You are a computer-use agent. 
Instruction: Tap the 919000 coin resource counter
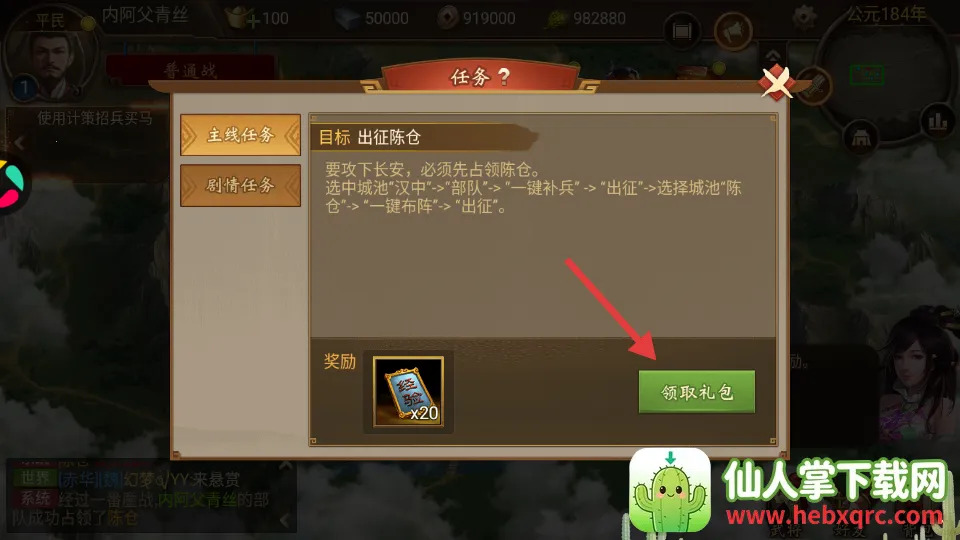pos(478,18)
